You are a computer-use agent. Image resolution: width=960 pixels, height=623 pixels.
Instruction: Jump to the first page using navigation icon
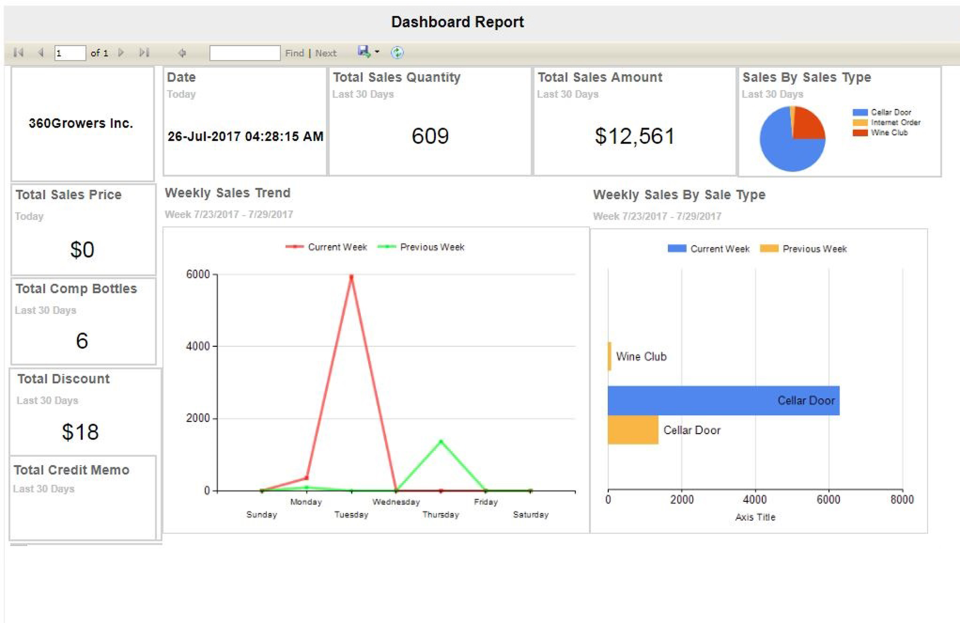(17, 52)
